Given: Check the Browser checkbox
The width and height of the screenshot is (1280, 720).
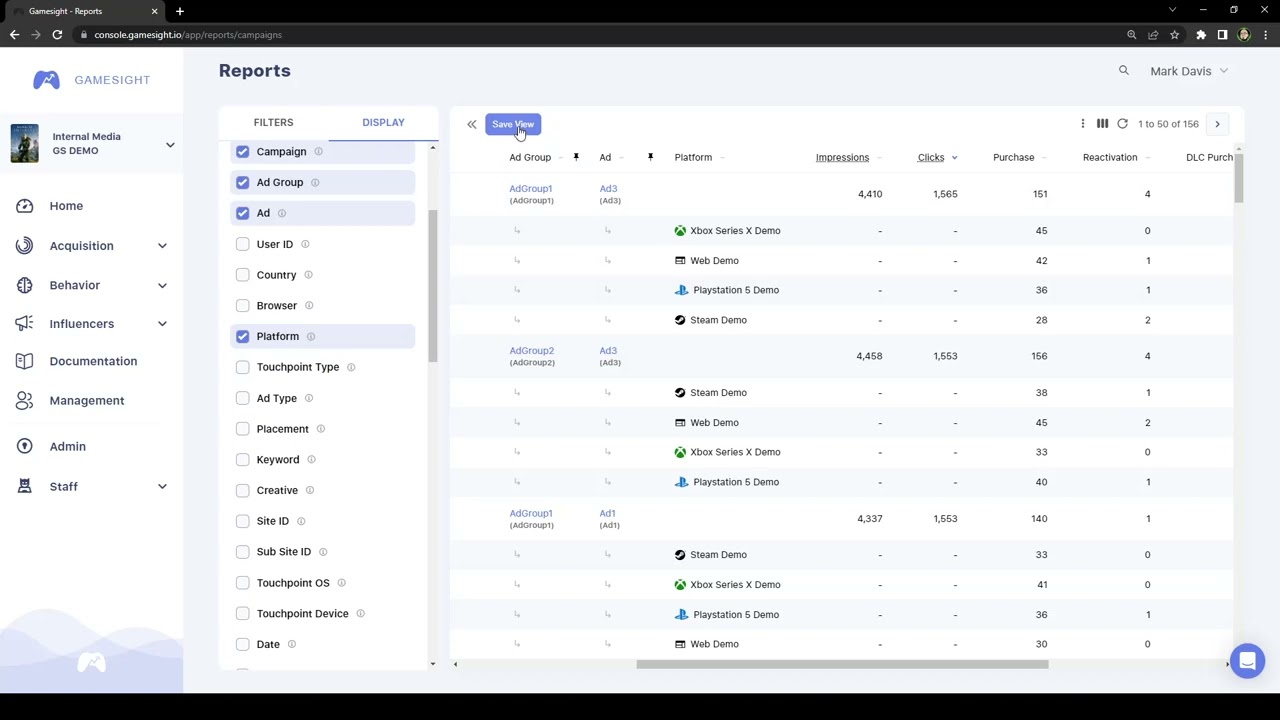Looking at the screenshot, I should [x=242, y=306].
